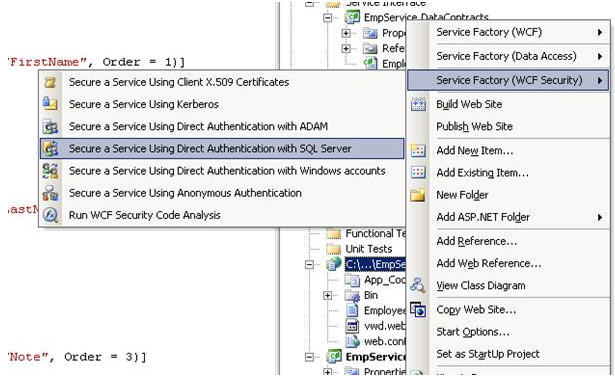Click the web site globe icon in tree
Screen dimensions: 615x376
(333, 265)
